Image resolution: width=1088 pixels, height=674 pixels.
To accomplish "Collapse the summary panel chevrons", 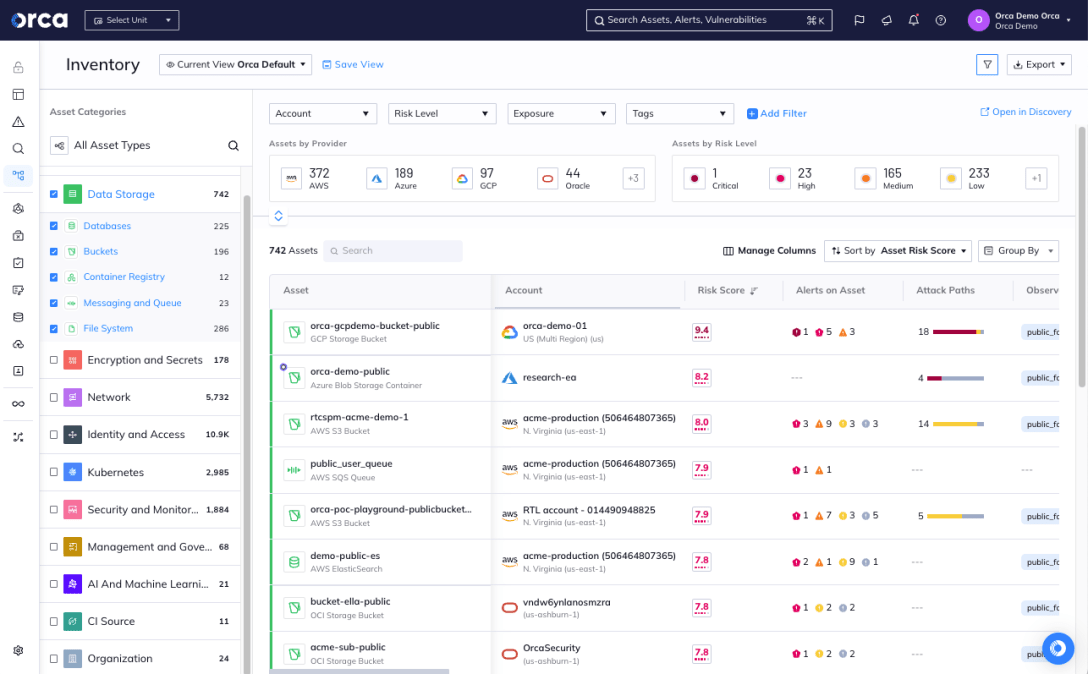I will coord(278,216).
